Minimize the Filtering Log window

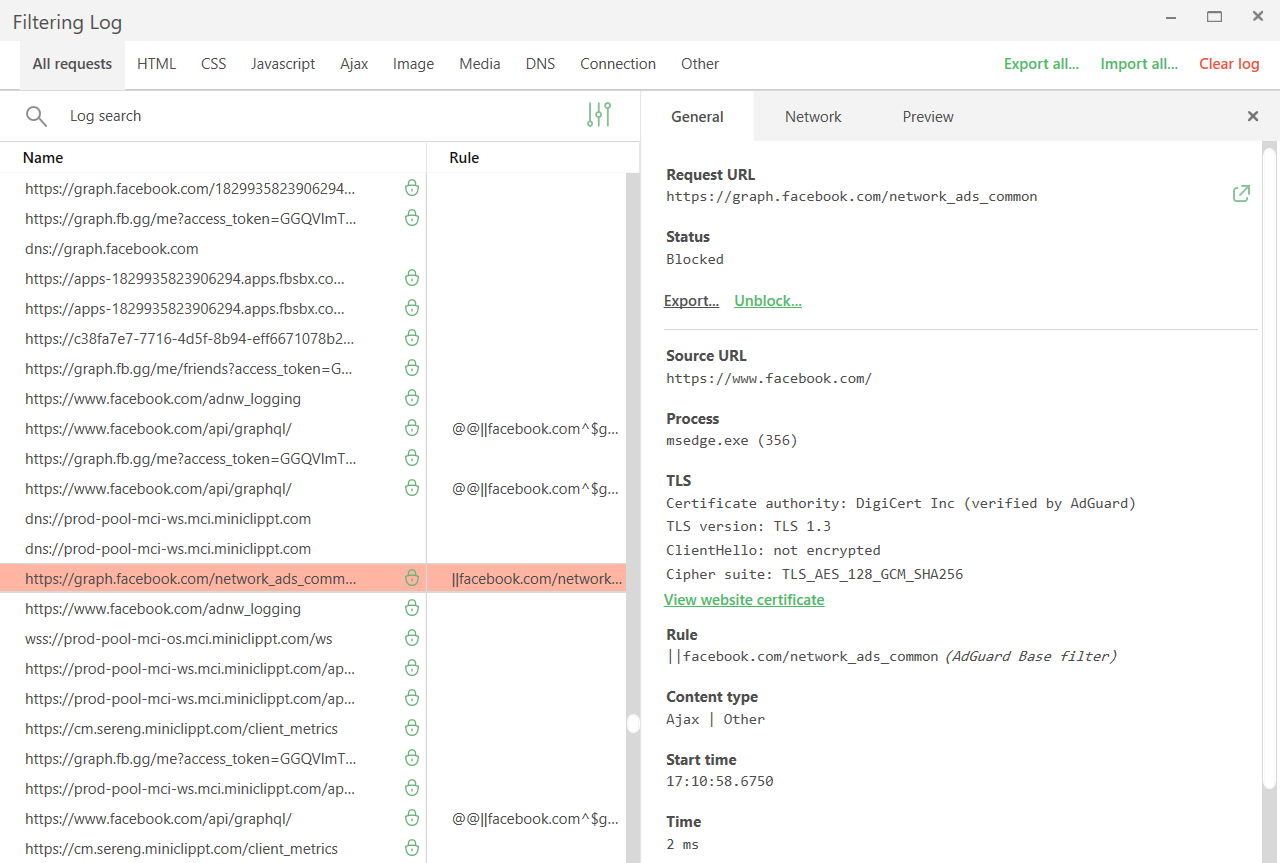[1171, 17]
